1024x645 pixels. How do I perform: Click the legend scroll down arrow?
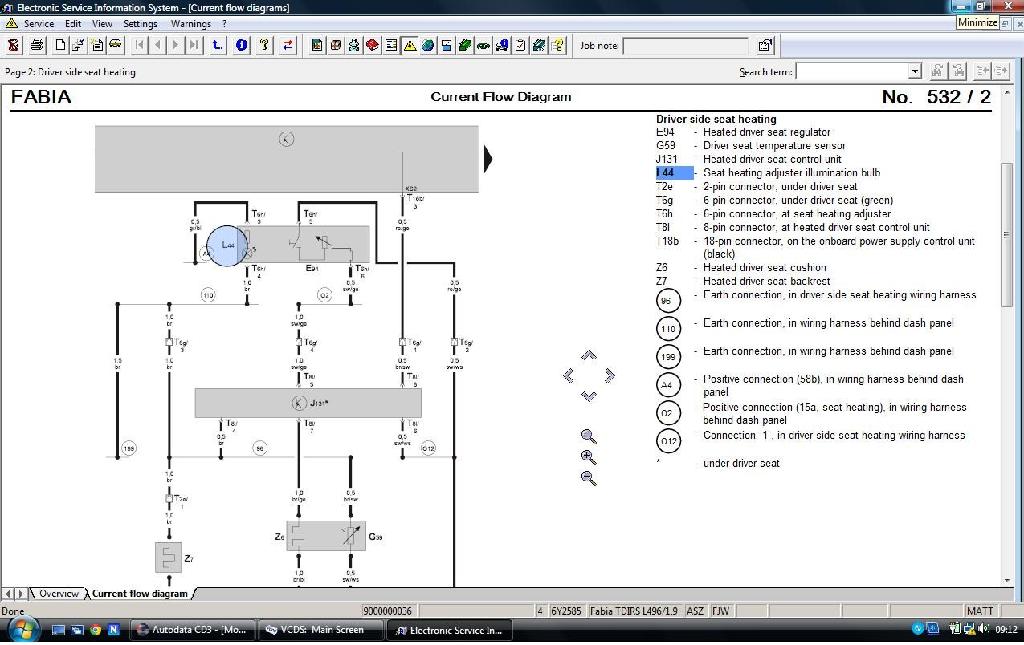coord(1006,580)
